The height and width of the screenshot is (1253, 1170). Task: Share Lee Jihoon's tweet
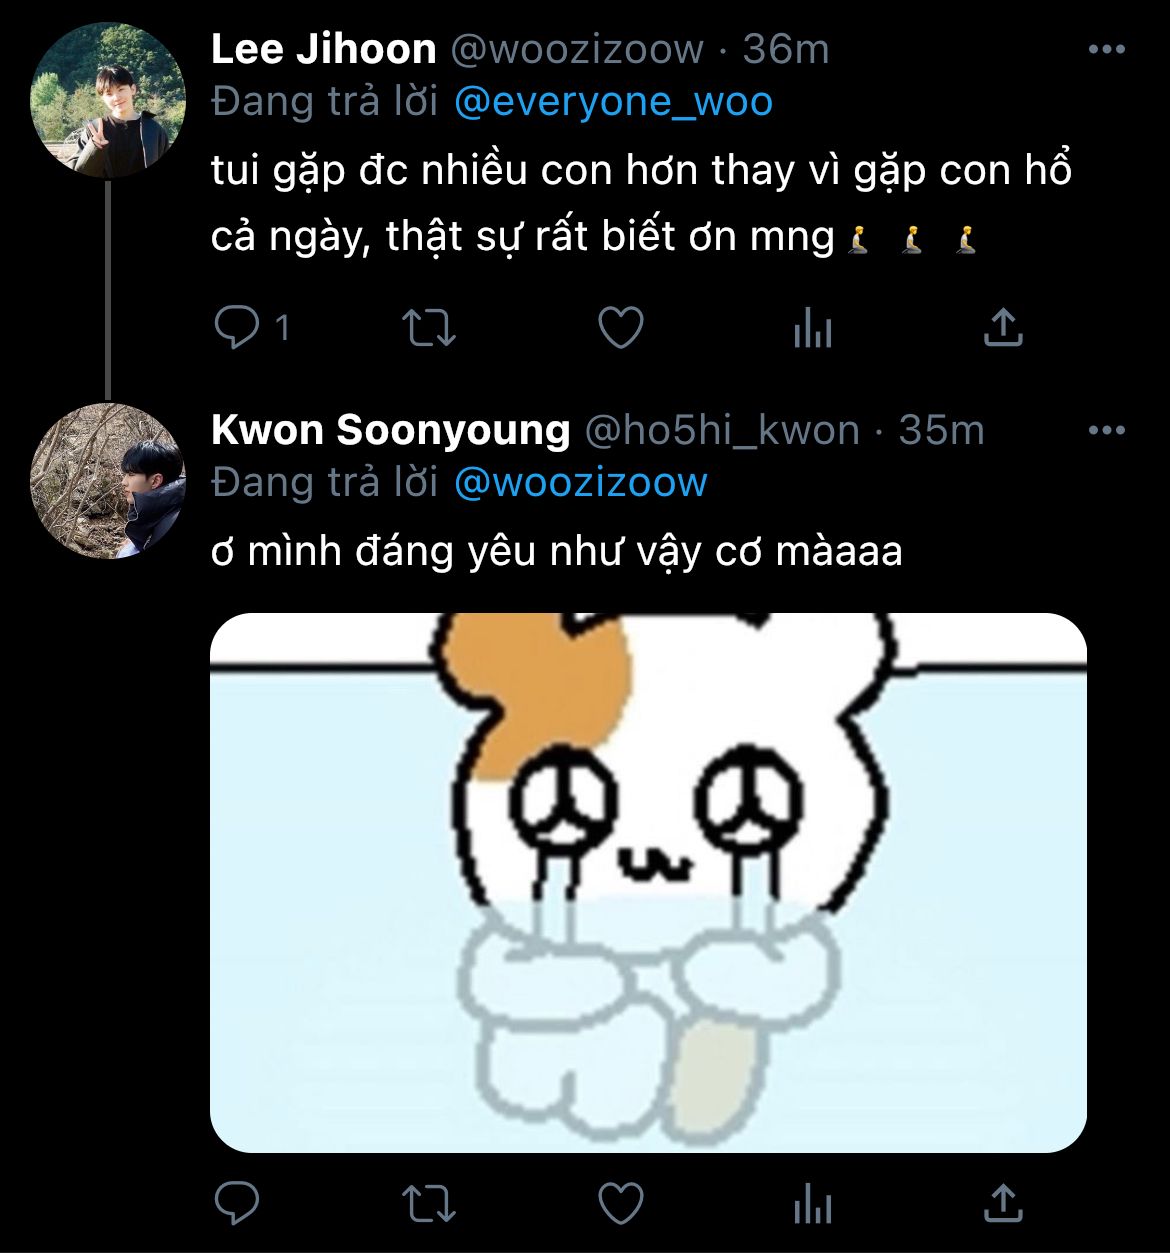pyautogui.click(x=1003, y=328)
